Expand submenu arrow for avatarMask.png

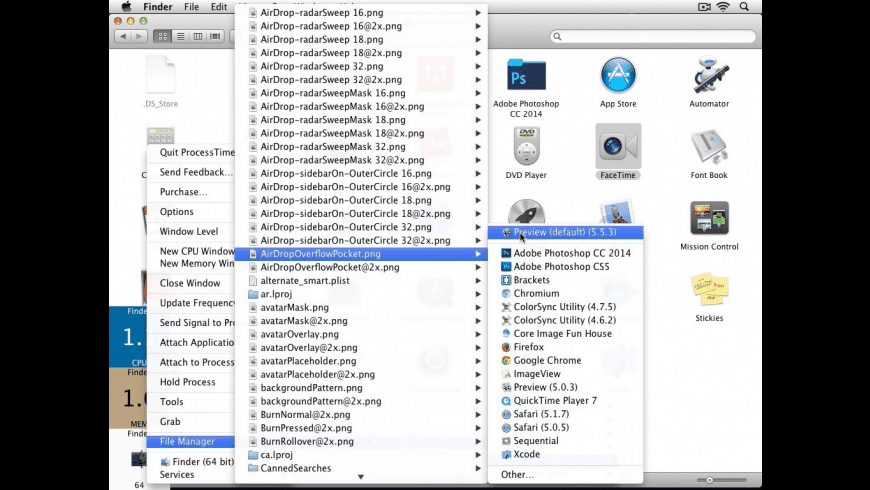point(478,307)
